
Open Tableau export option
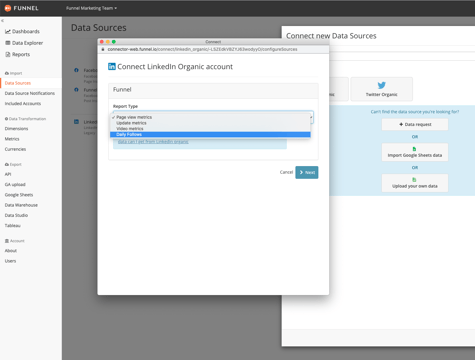point(12,226)
